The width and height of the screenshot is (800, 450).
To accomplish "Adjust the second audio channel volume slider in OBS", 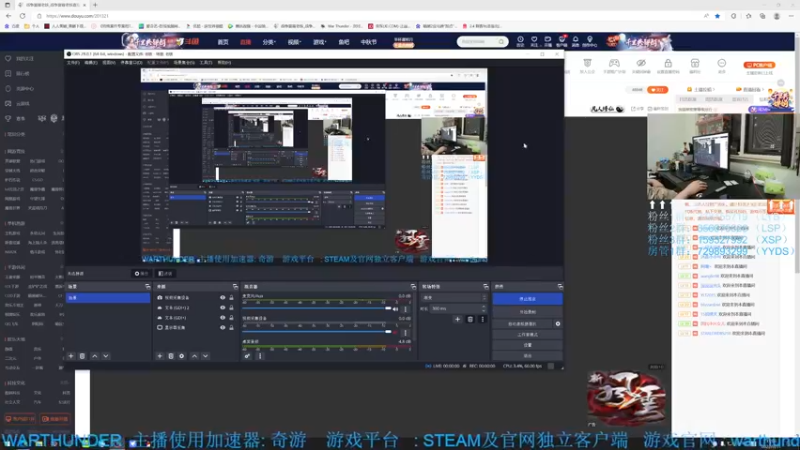I will [x=317, y=332].
